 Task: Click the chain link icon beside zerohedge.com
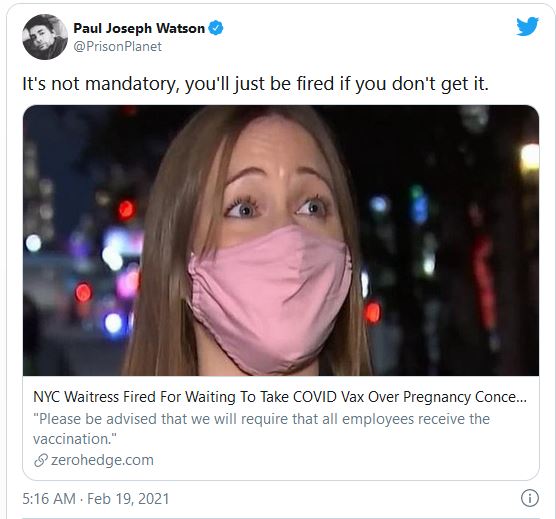41,460
